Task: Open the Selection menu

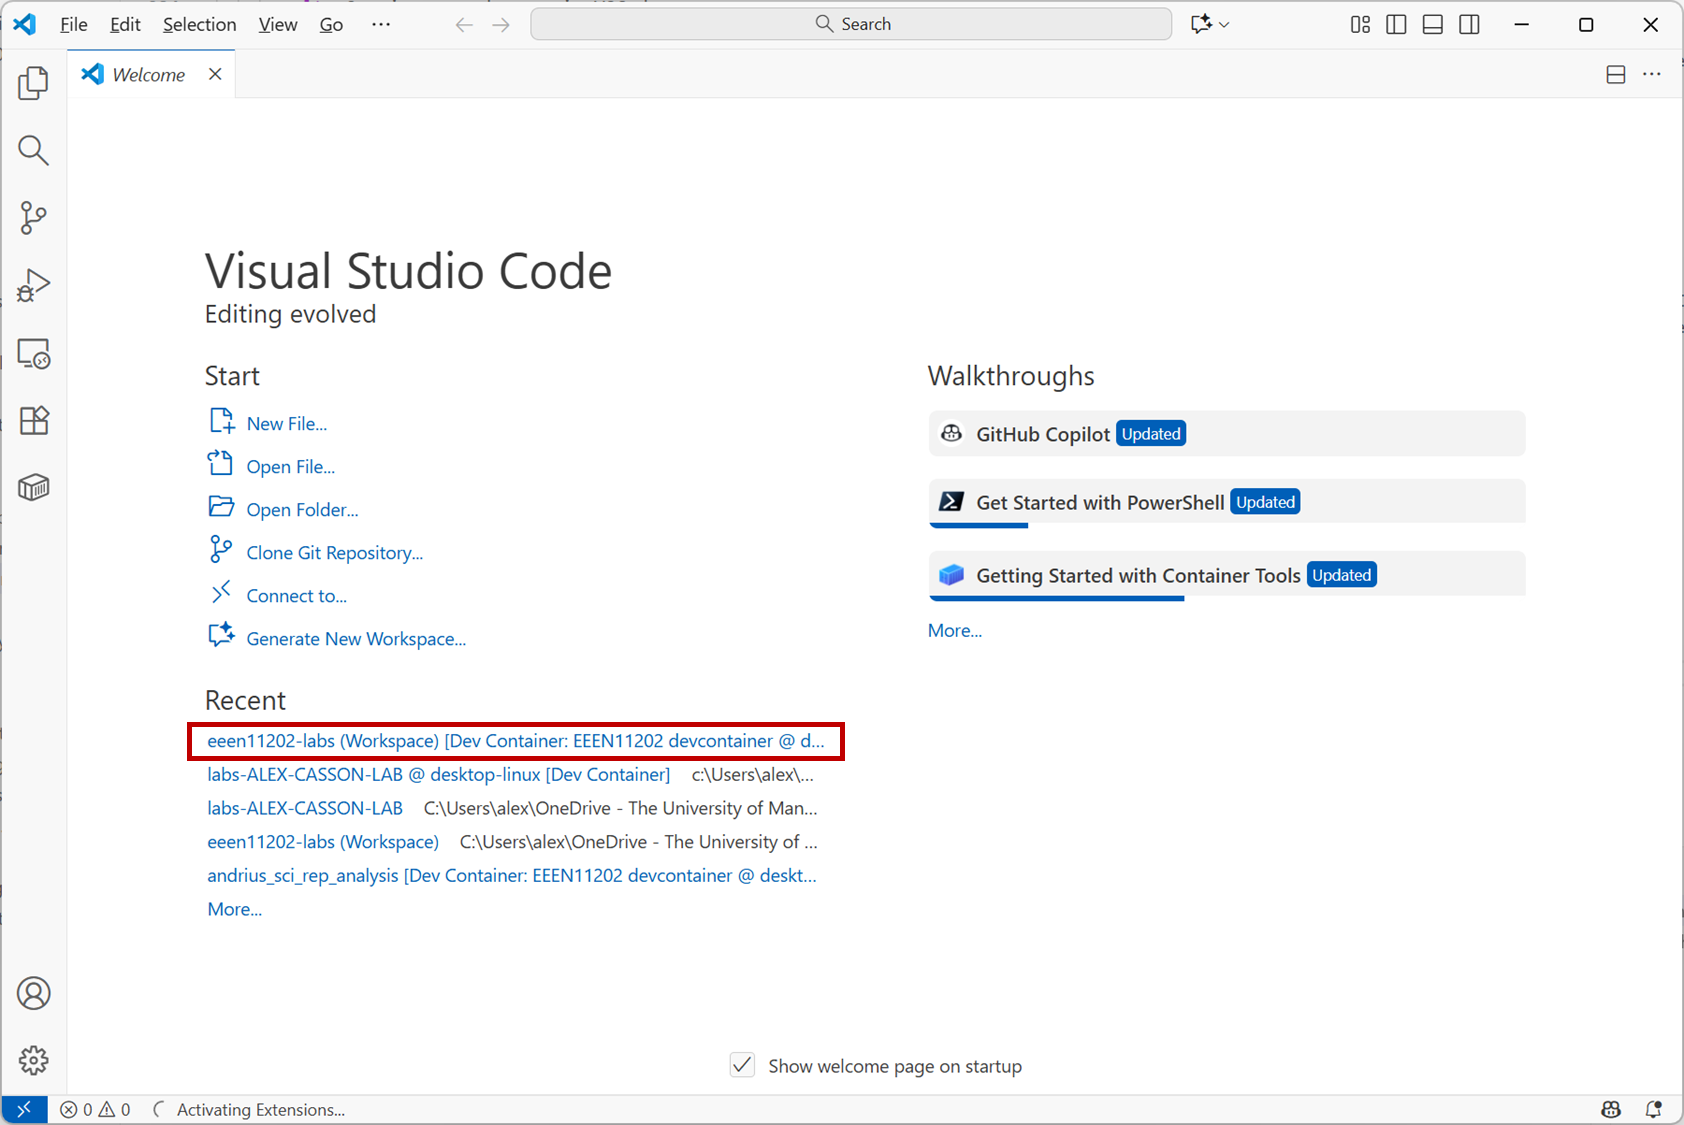Action: tap(199, 24)
